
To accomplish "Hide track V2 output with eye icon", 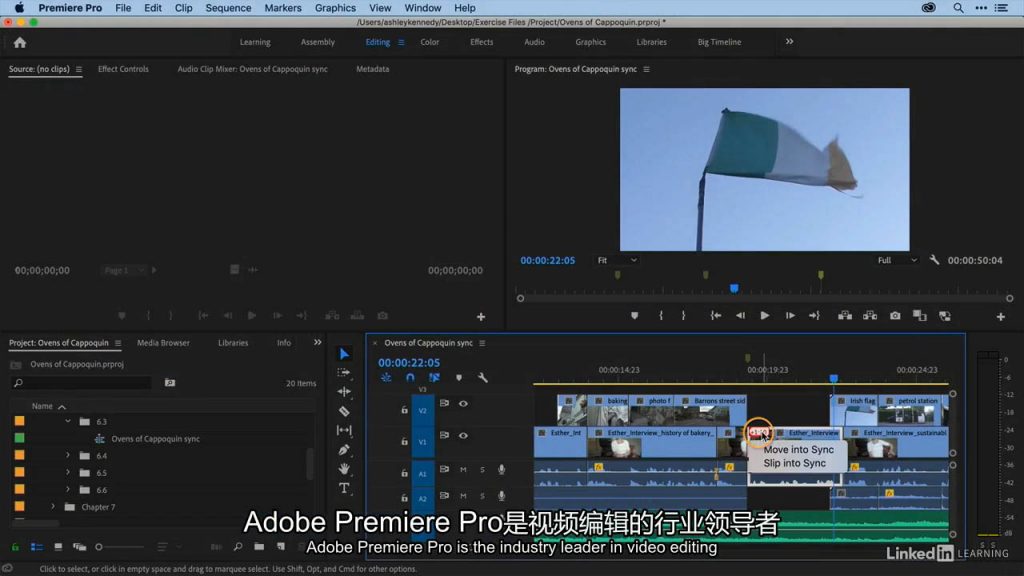I will point(463,404).
